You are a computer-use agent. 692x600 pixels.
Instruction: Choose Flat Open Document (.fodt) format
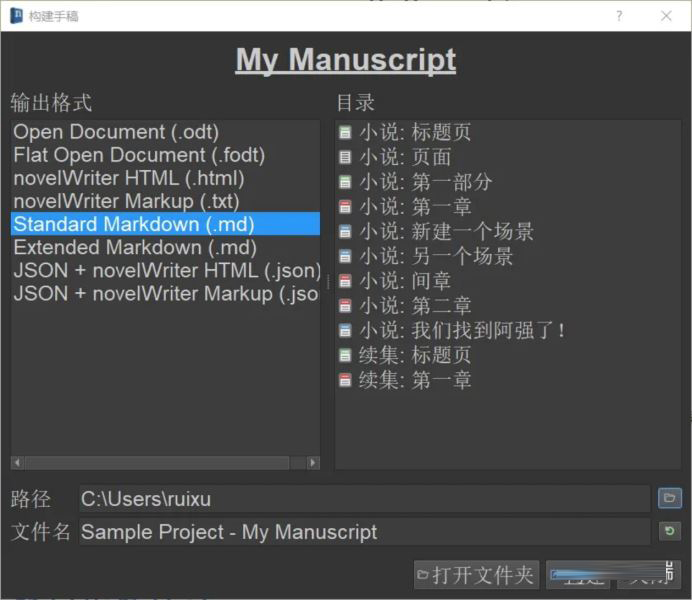click(x=165, y=155)
